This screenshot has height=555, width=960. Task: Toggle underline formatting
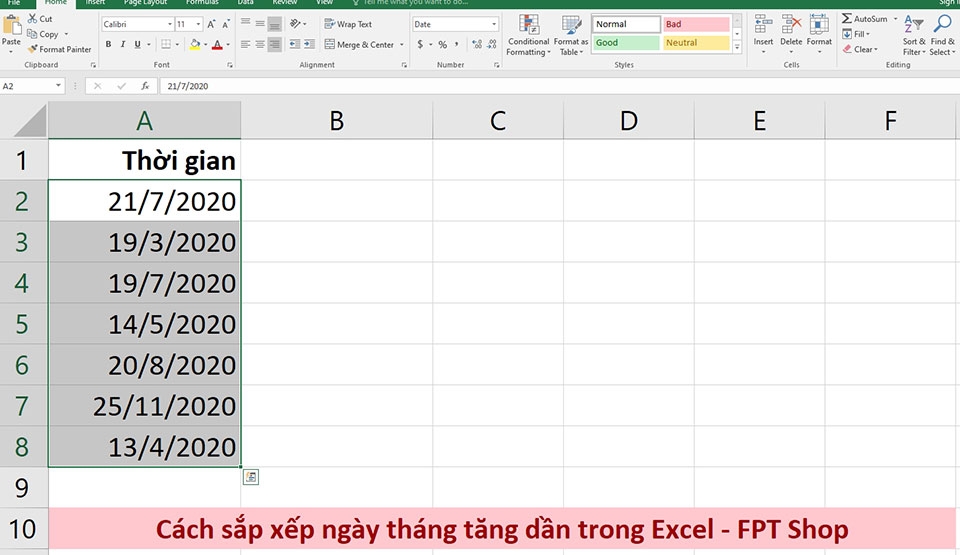tap(137, 44)
